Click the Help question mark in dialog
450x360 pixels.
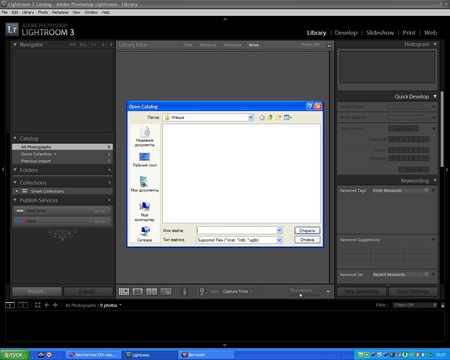309,106
